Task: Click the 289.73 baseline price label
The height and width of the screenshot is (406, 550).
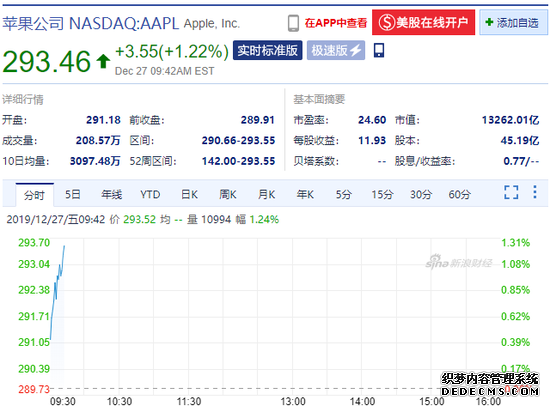Action: 34,389
